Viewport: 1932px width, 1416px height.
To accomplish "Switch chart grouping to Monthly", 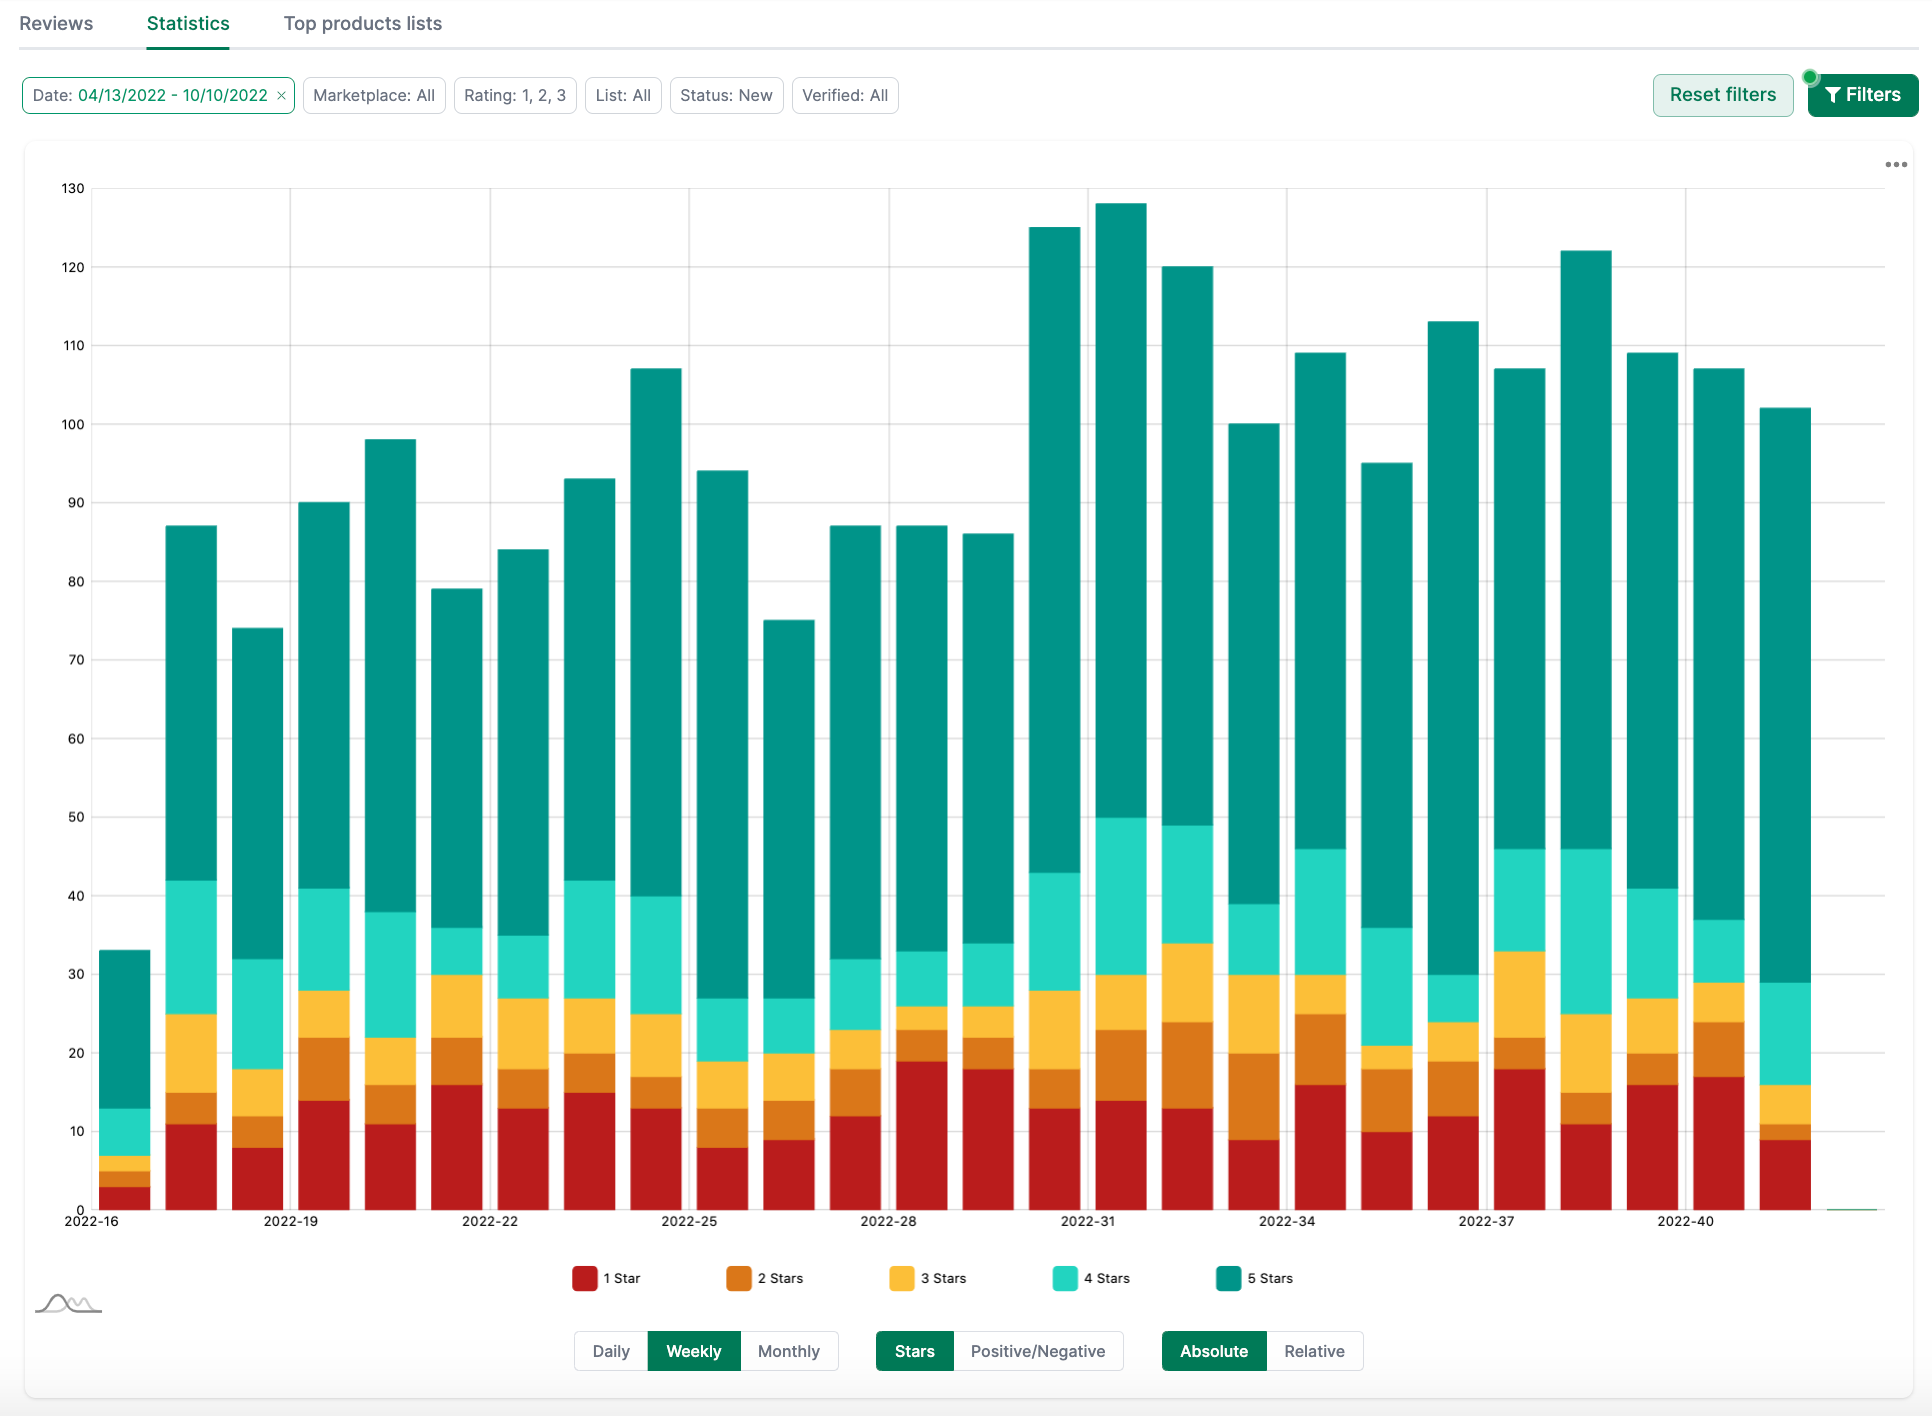I will coord(789,1351).
